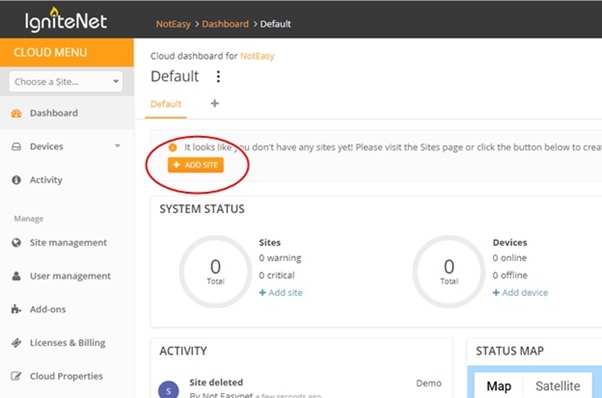Open NotEasy in the breadcrumb
The image size is (602, 398).
click(173, 24)
